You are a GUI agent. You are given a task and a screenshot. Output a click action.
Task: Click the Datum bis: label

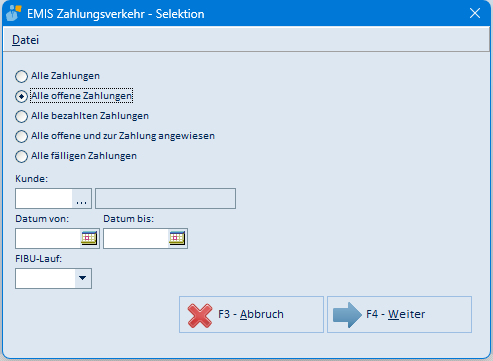pyautogui.click(x=129, y=219)
